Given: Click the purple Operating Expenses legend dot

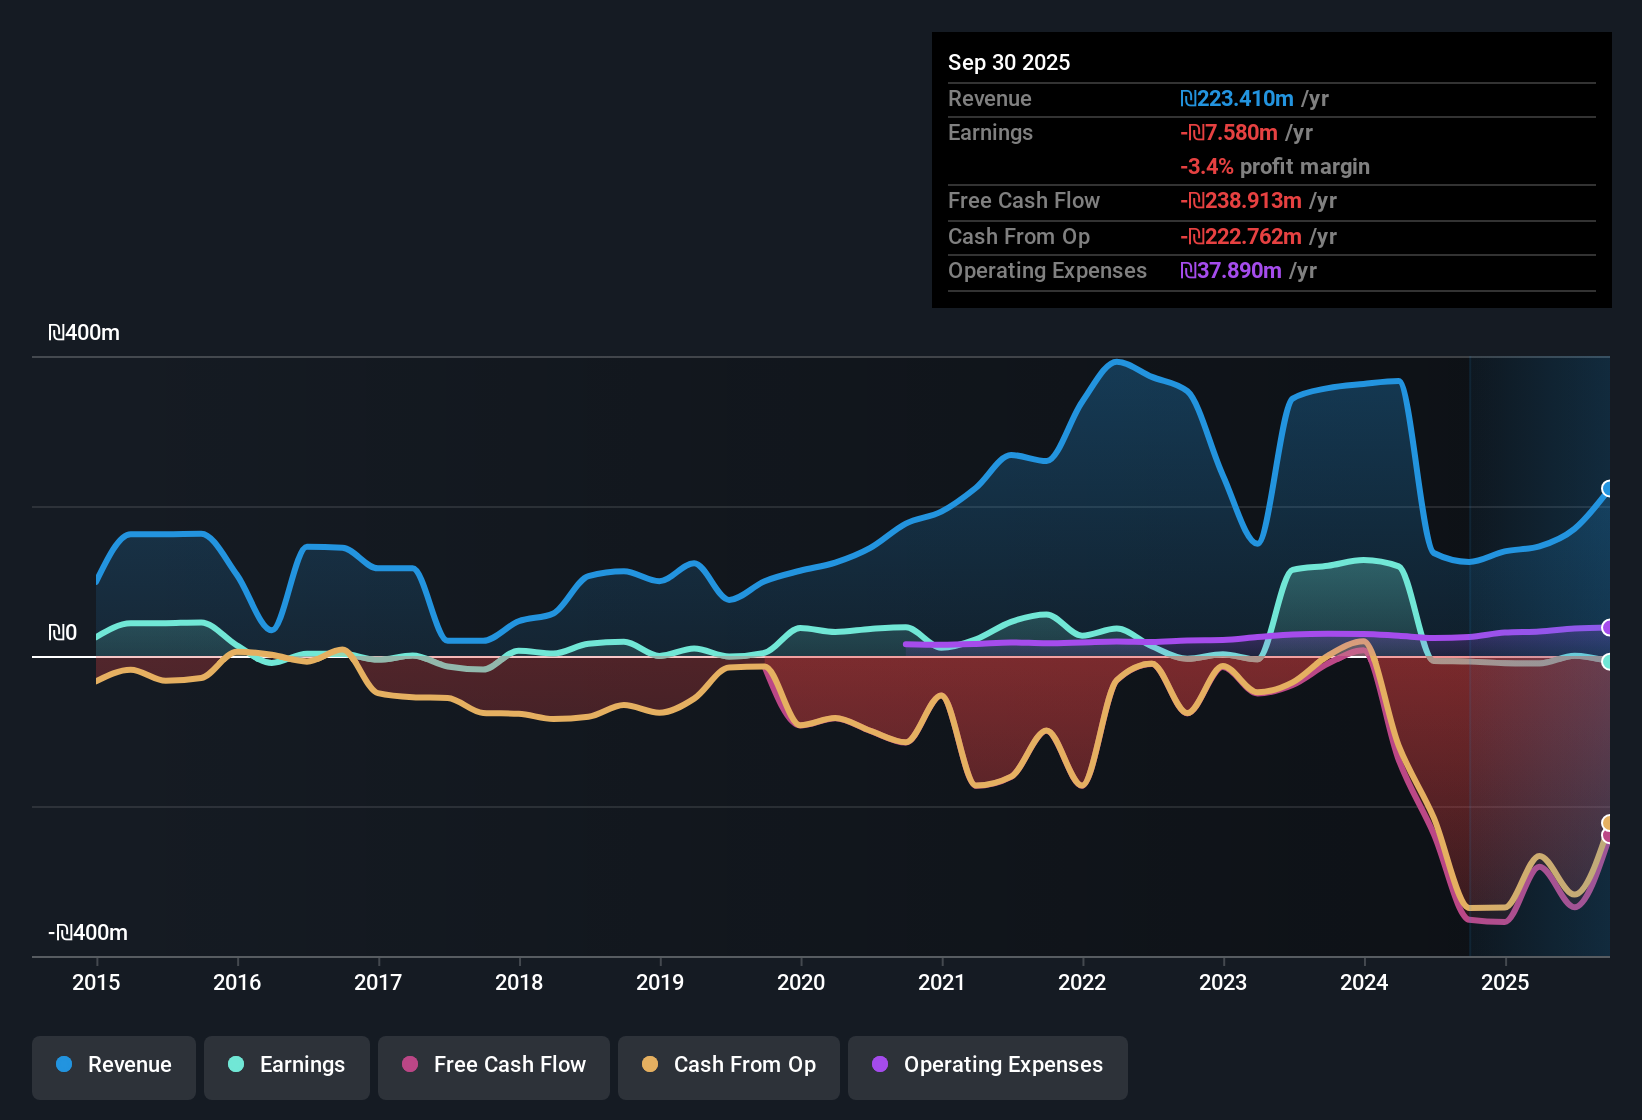Looking at the screenshot, I should pyautogui.click(x=880, y=1065).
